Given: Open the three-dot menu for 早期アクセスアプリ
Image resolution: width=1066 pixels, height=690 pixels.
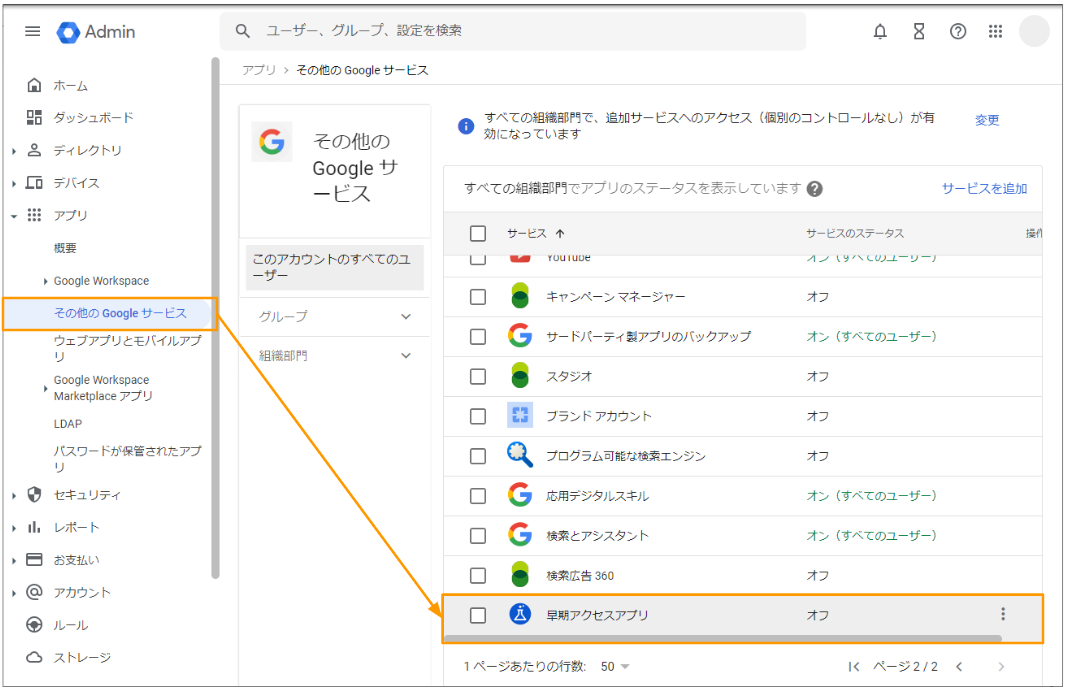Looking at the screenshot, I should pyautogui.click(x=1003, y=615).
